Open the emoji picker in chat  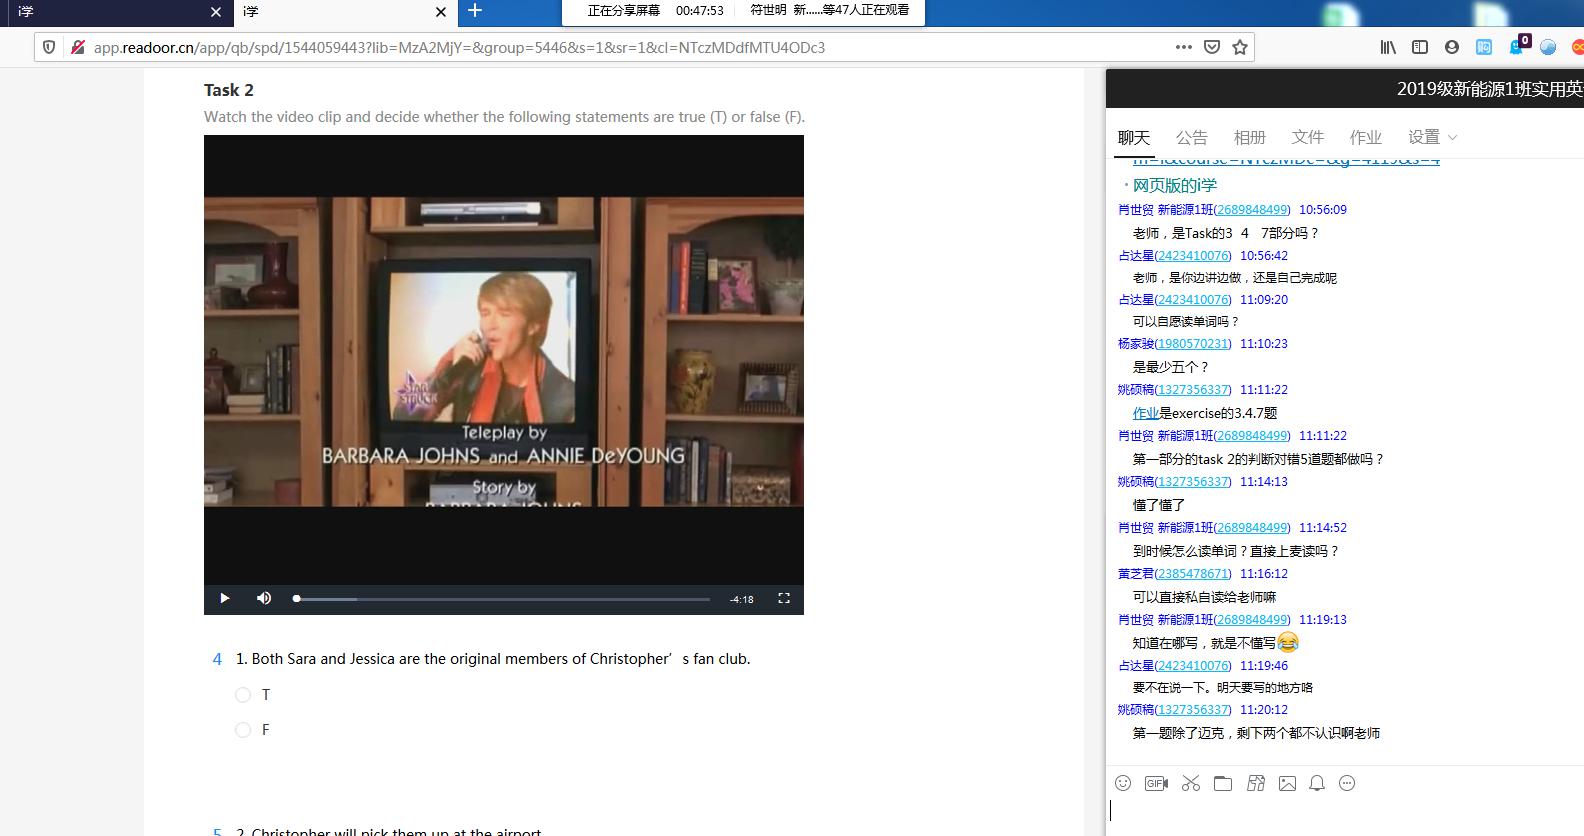tap(1123, 783)
